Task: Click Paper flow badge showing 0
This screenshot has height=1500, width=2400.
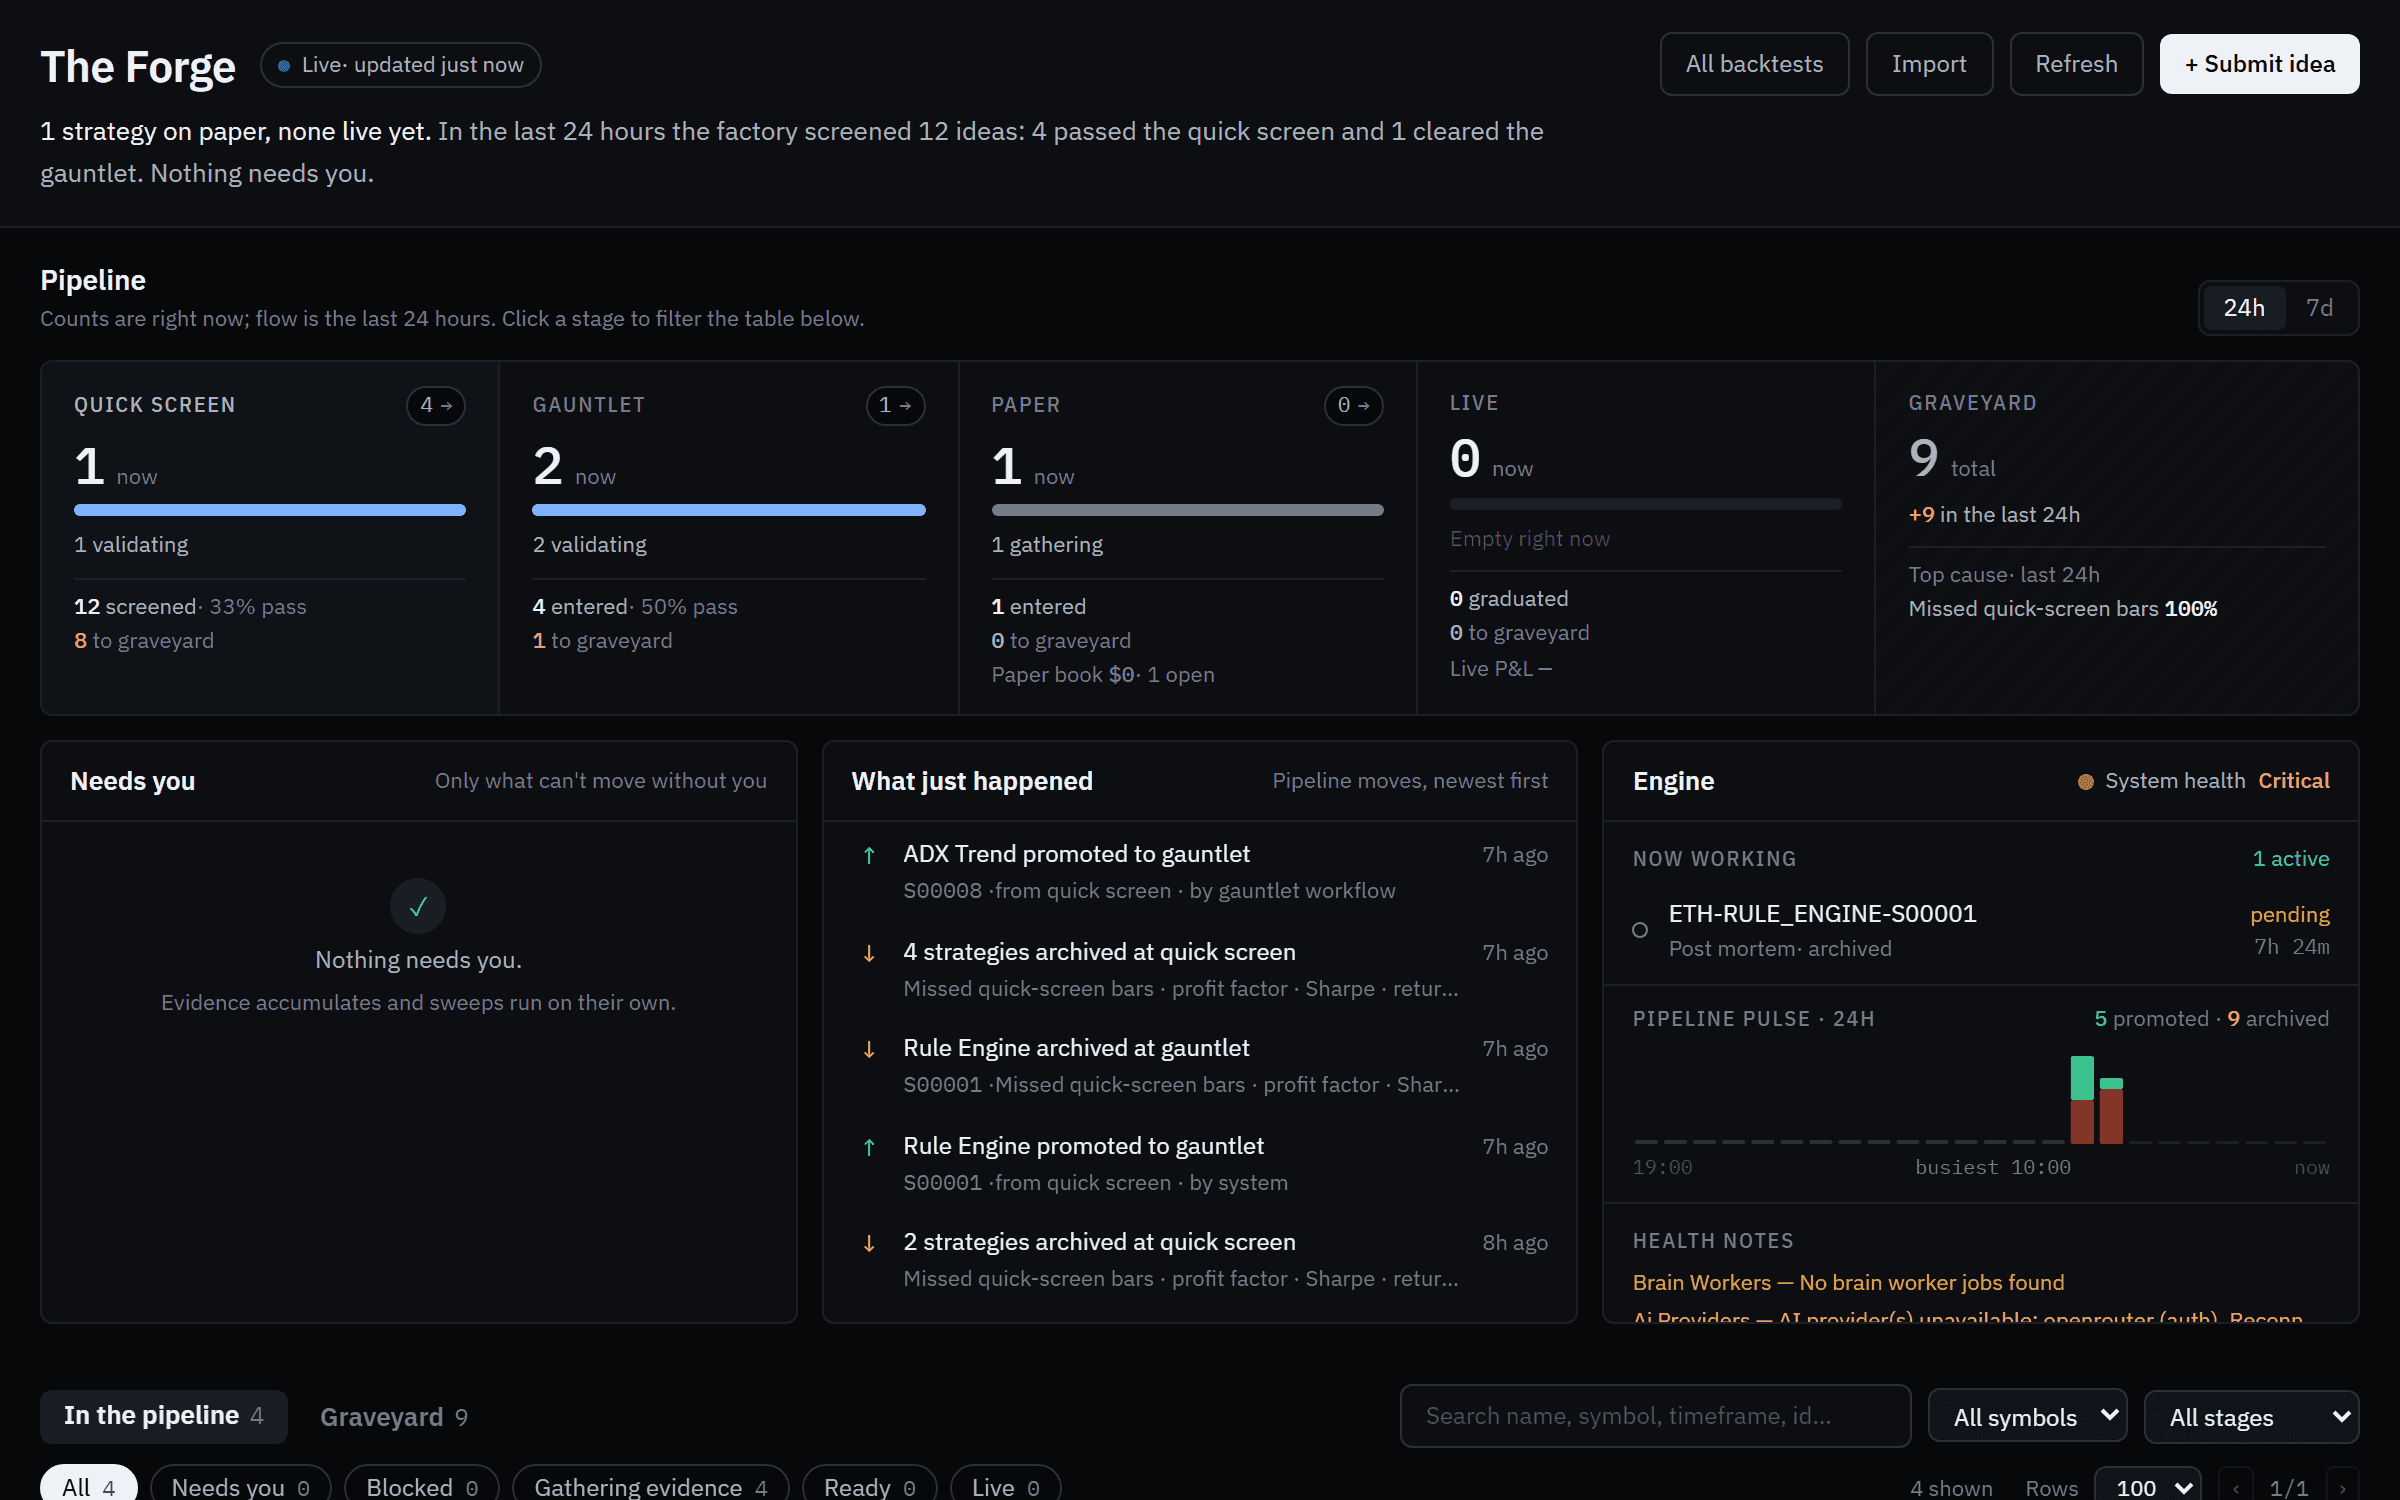Action: coord(1353,405)
